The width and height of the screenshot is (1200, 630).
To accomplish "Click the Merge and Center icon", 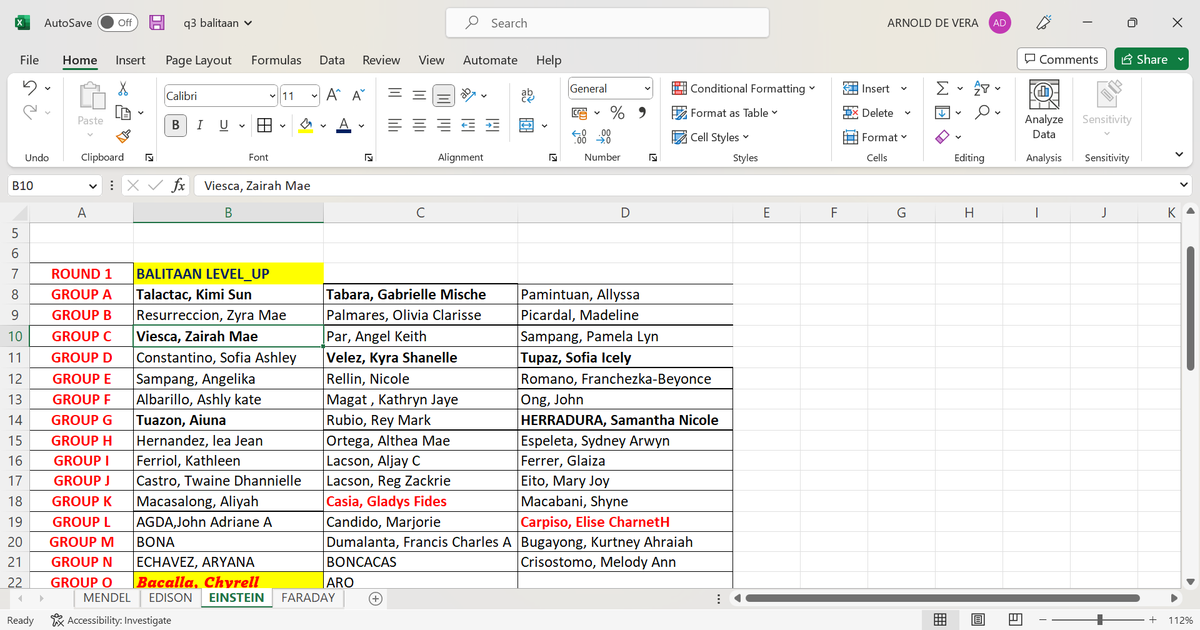I will (x=527, y=125).
